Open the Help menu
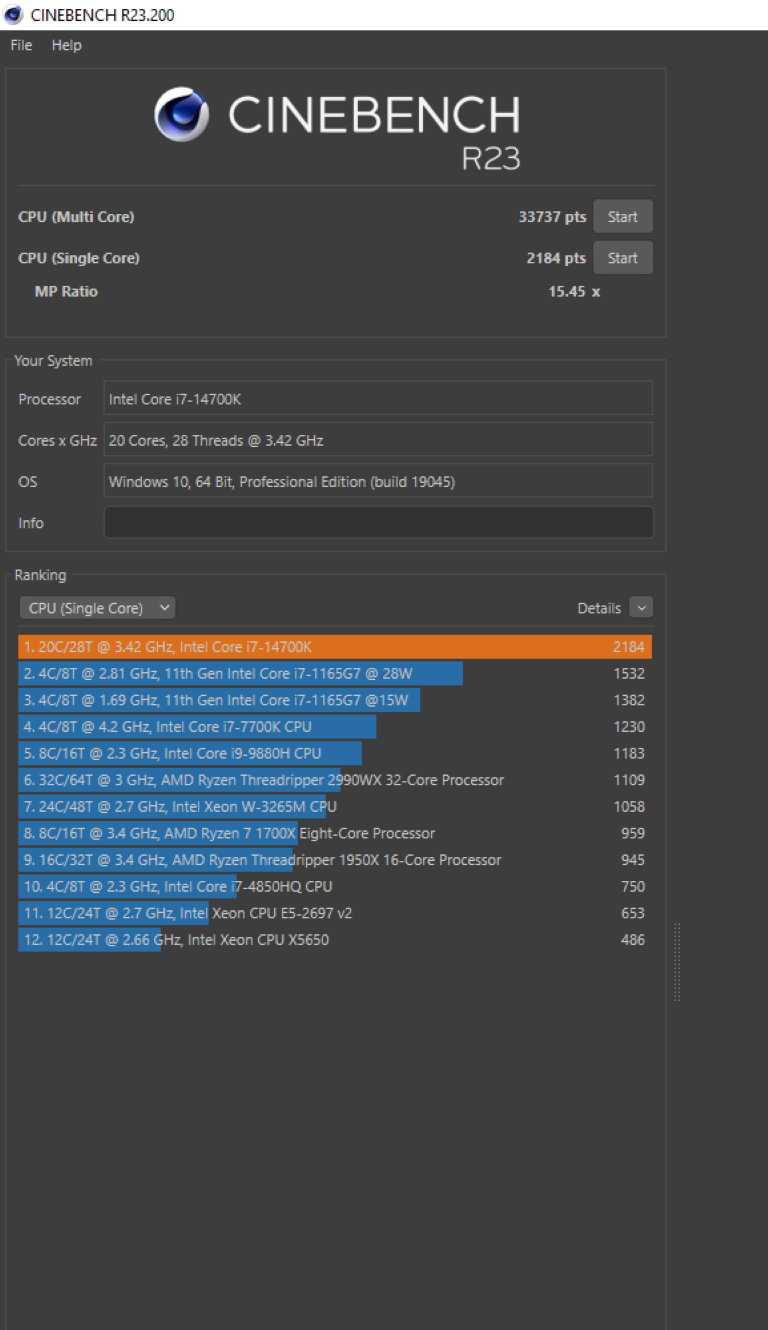Image resolution: width=768 pixels, height=1330 pixels. point(67,45)
